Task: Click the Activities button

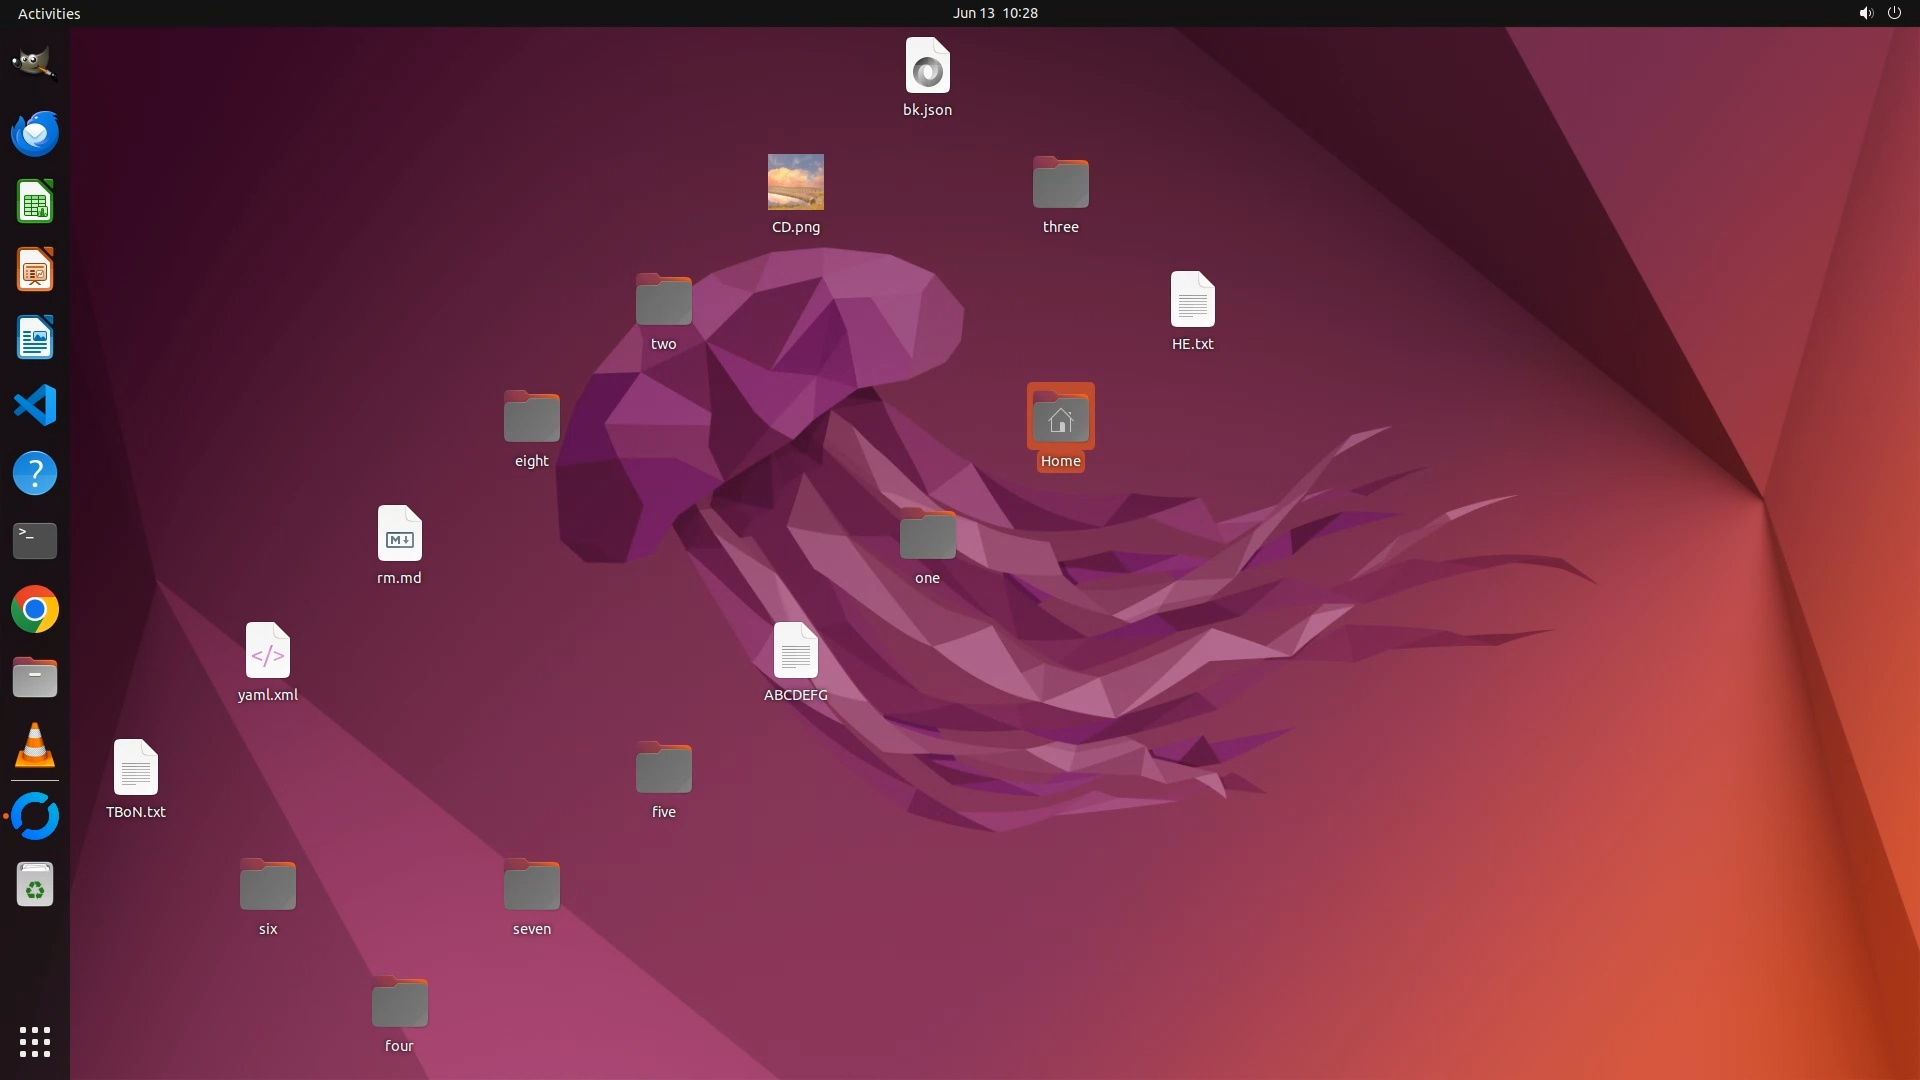Action: [x=49, y=13]
